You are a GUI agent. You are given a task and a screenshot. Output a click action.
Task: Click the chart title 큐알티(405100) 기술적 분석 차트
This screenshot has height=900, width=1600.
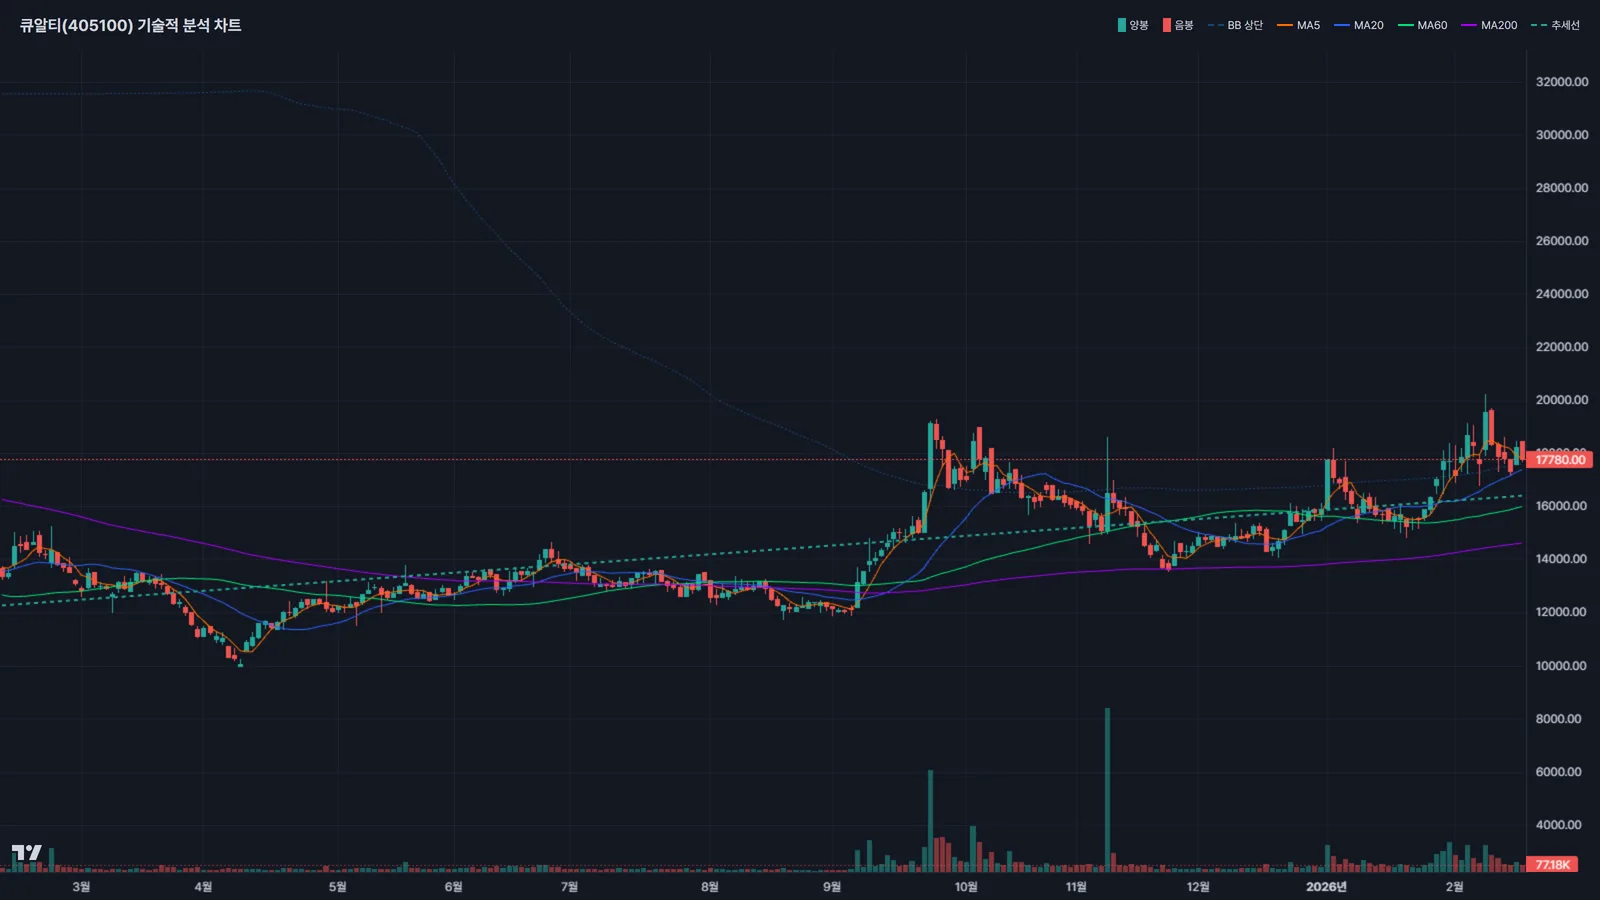coord(131,25)
